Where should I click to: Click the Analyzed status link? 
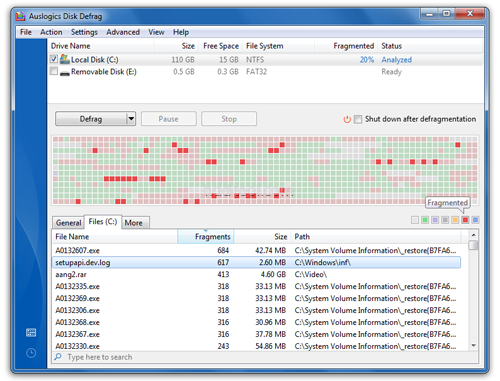[x=396, y=60]
